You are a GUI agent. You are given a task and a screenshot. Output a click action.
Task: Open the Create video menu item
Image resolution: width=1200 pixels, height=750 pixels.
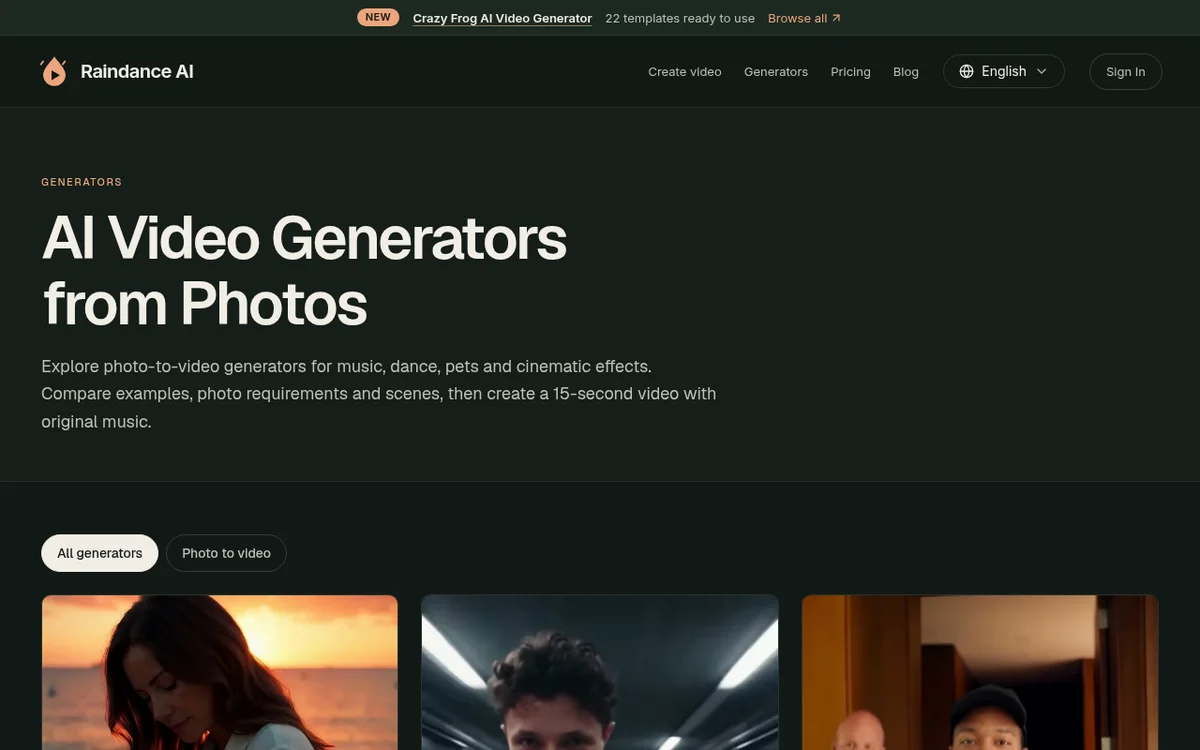tap(685, 72)
